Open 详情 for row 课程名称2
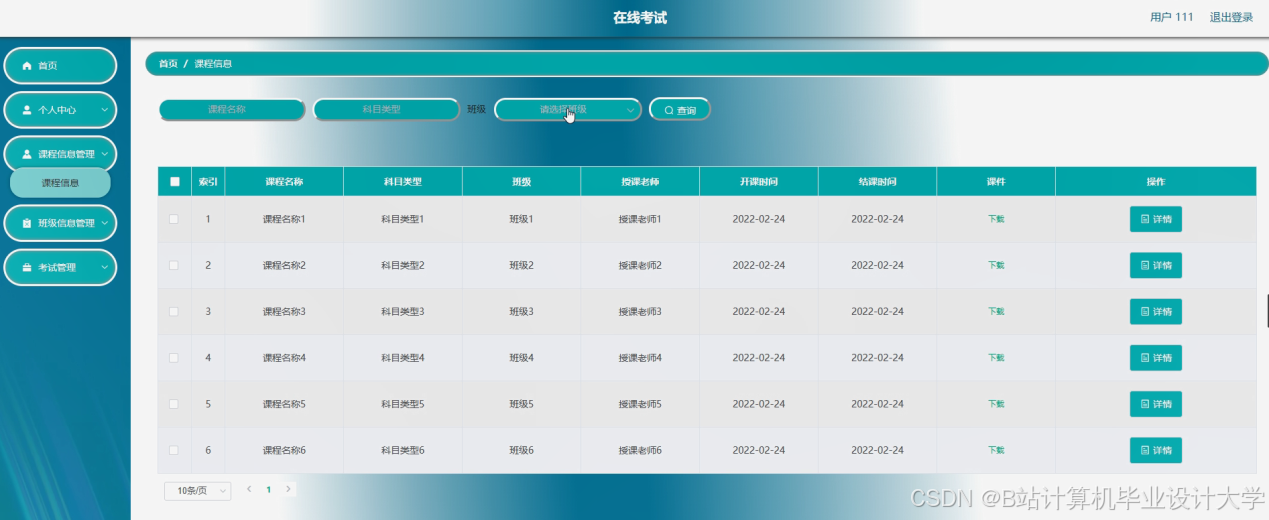The width and height of the screenshot is (1269, 520). [x=1156, y=265]
